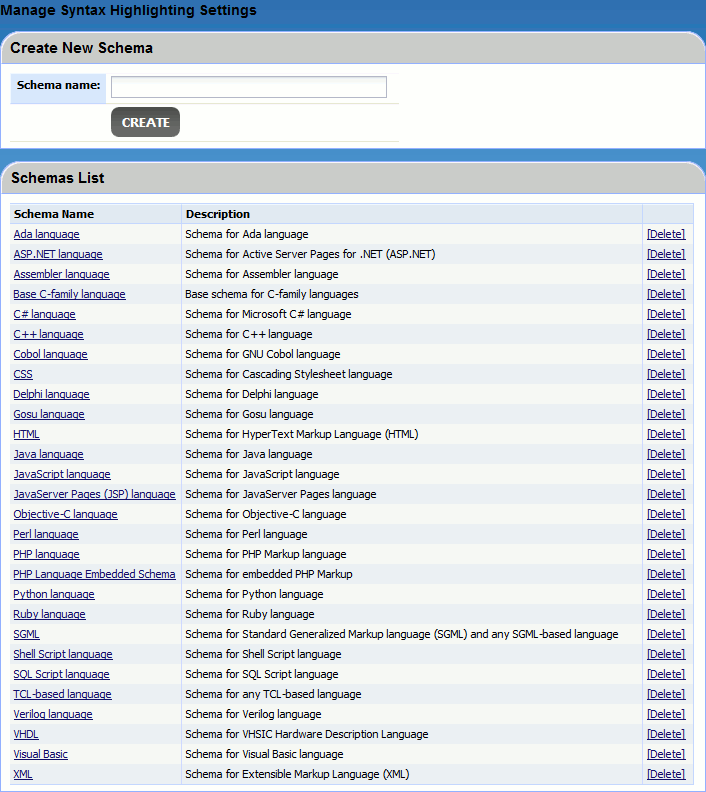Open the XML schema link
This screenshot has width=706, height=792.
23,774
